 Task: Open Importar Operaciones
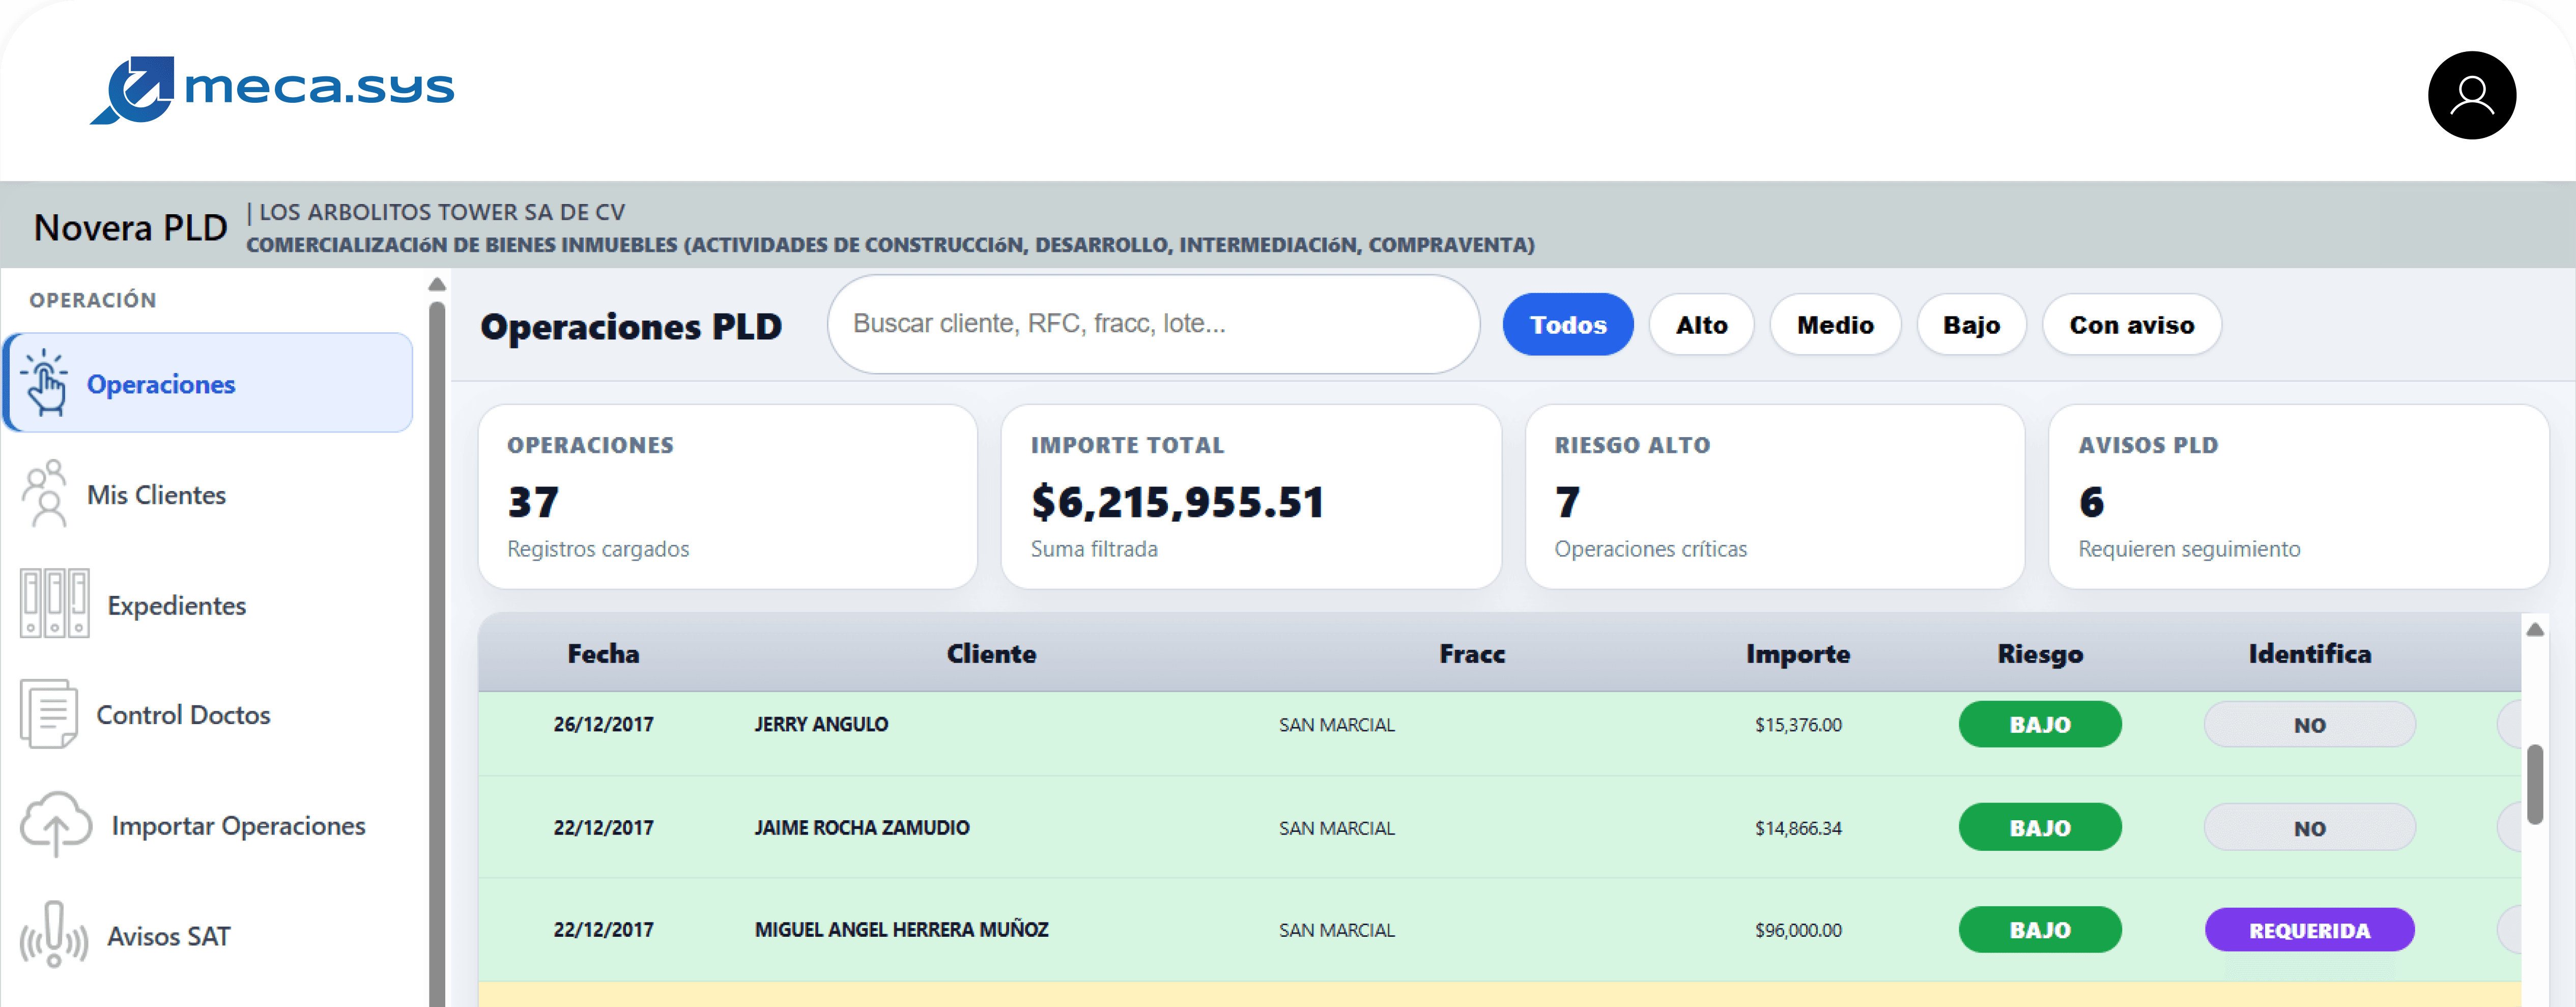tap(238, 826)
